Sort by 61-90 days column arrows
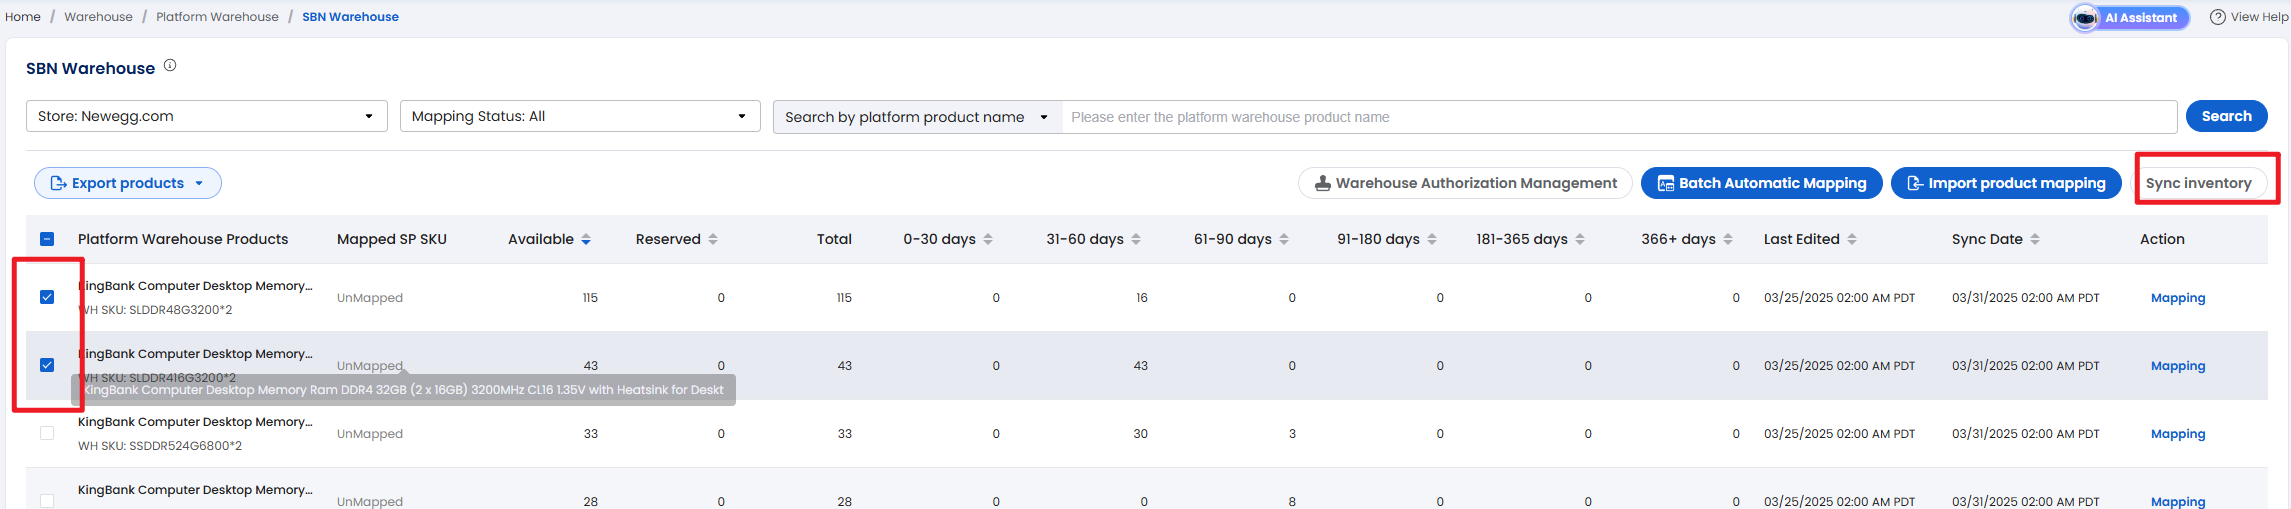 (1284, 239)
